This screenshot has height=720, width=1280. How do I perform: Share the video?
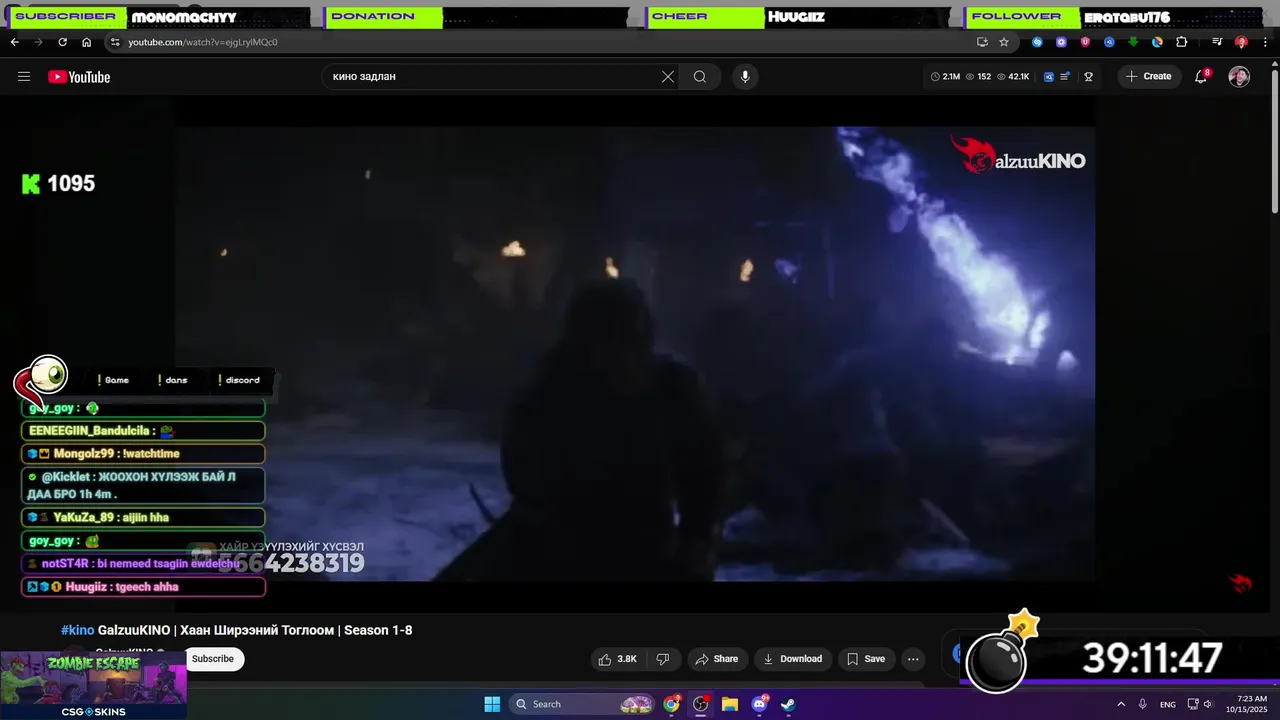click(716, 659)
